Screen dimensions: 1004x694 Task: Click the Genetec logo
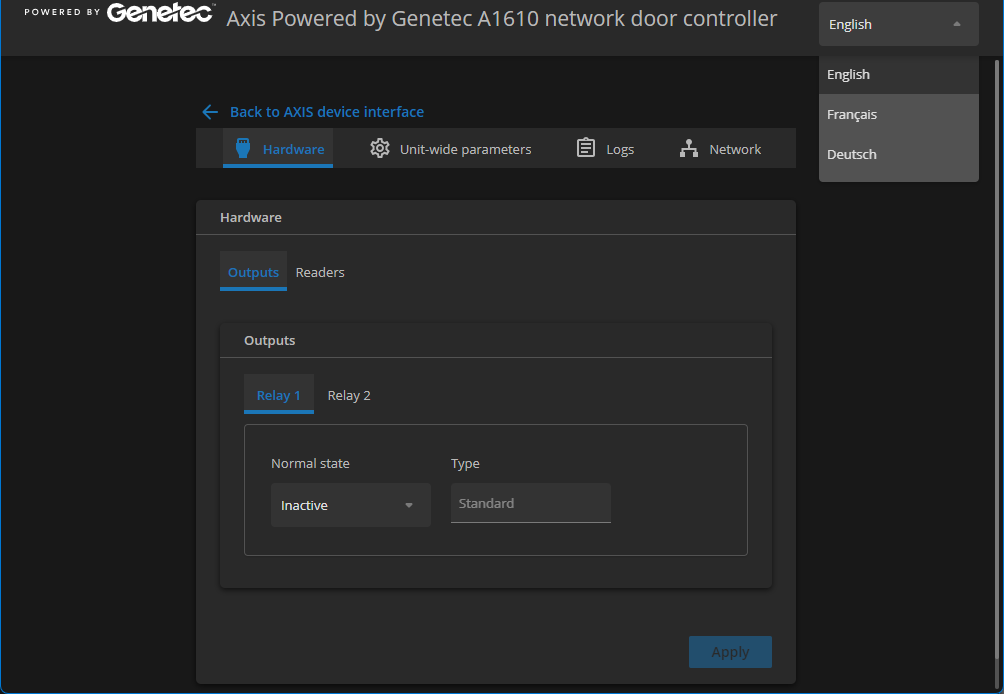coord(160,13)
